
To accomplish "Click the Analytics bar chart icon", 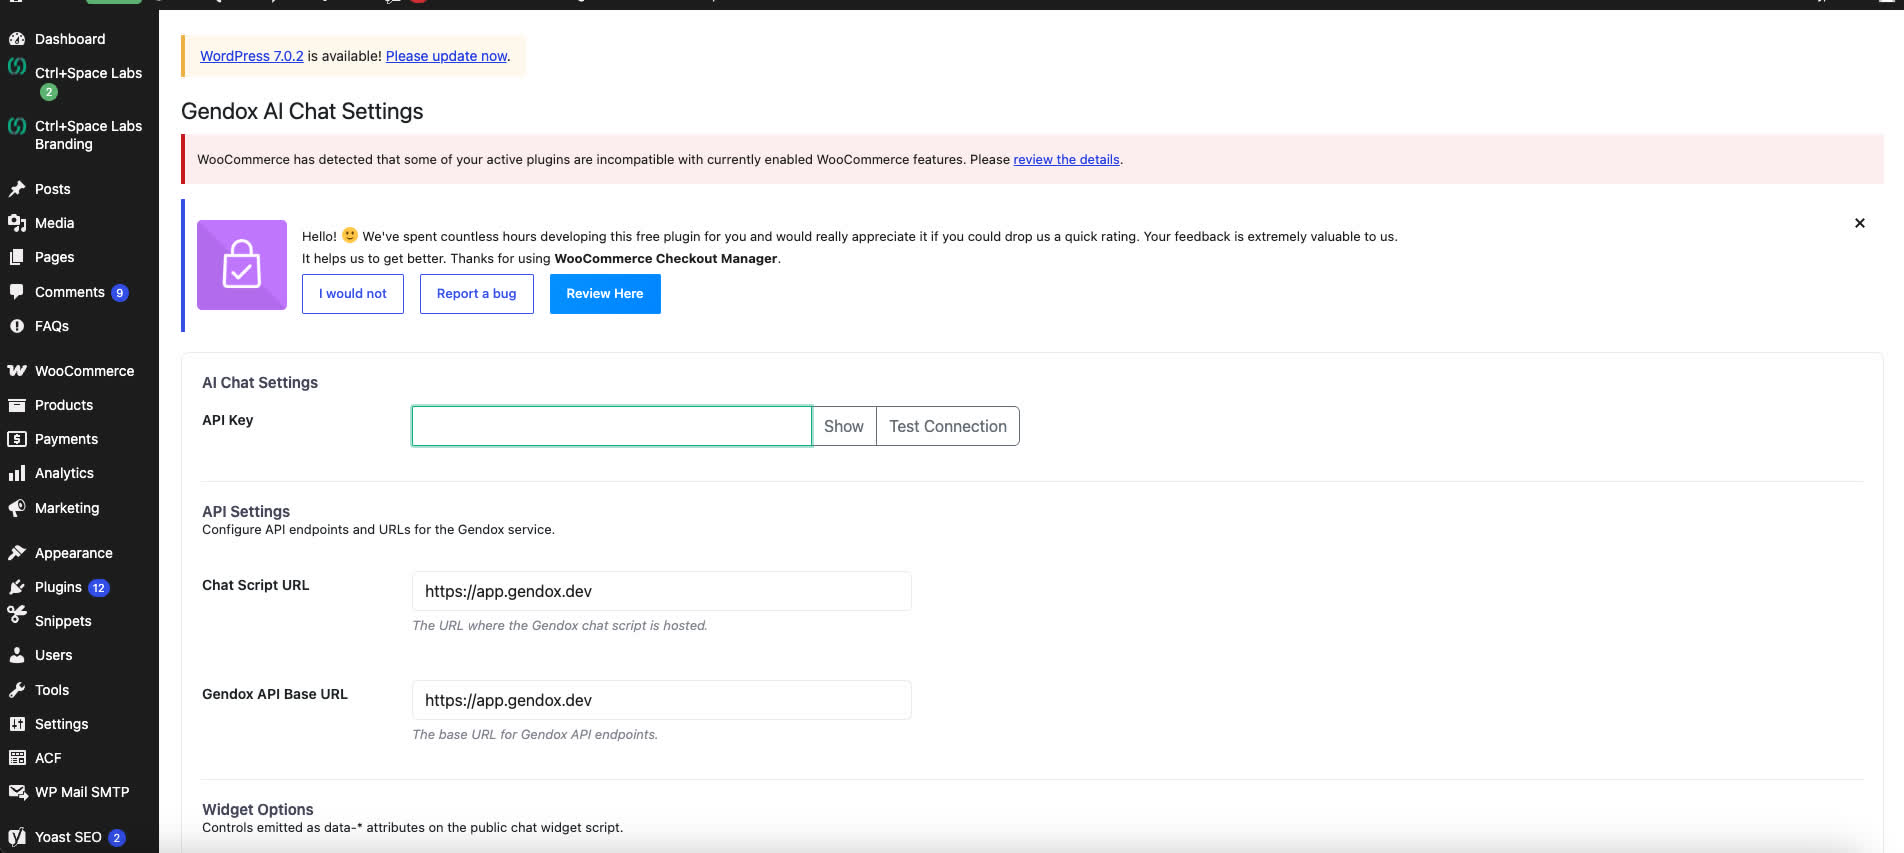I will pos(17,473).
